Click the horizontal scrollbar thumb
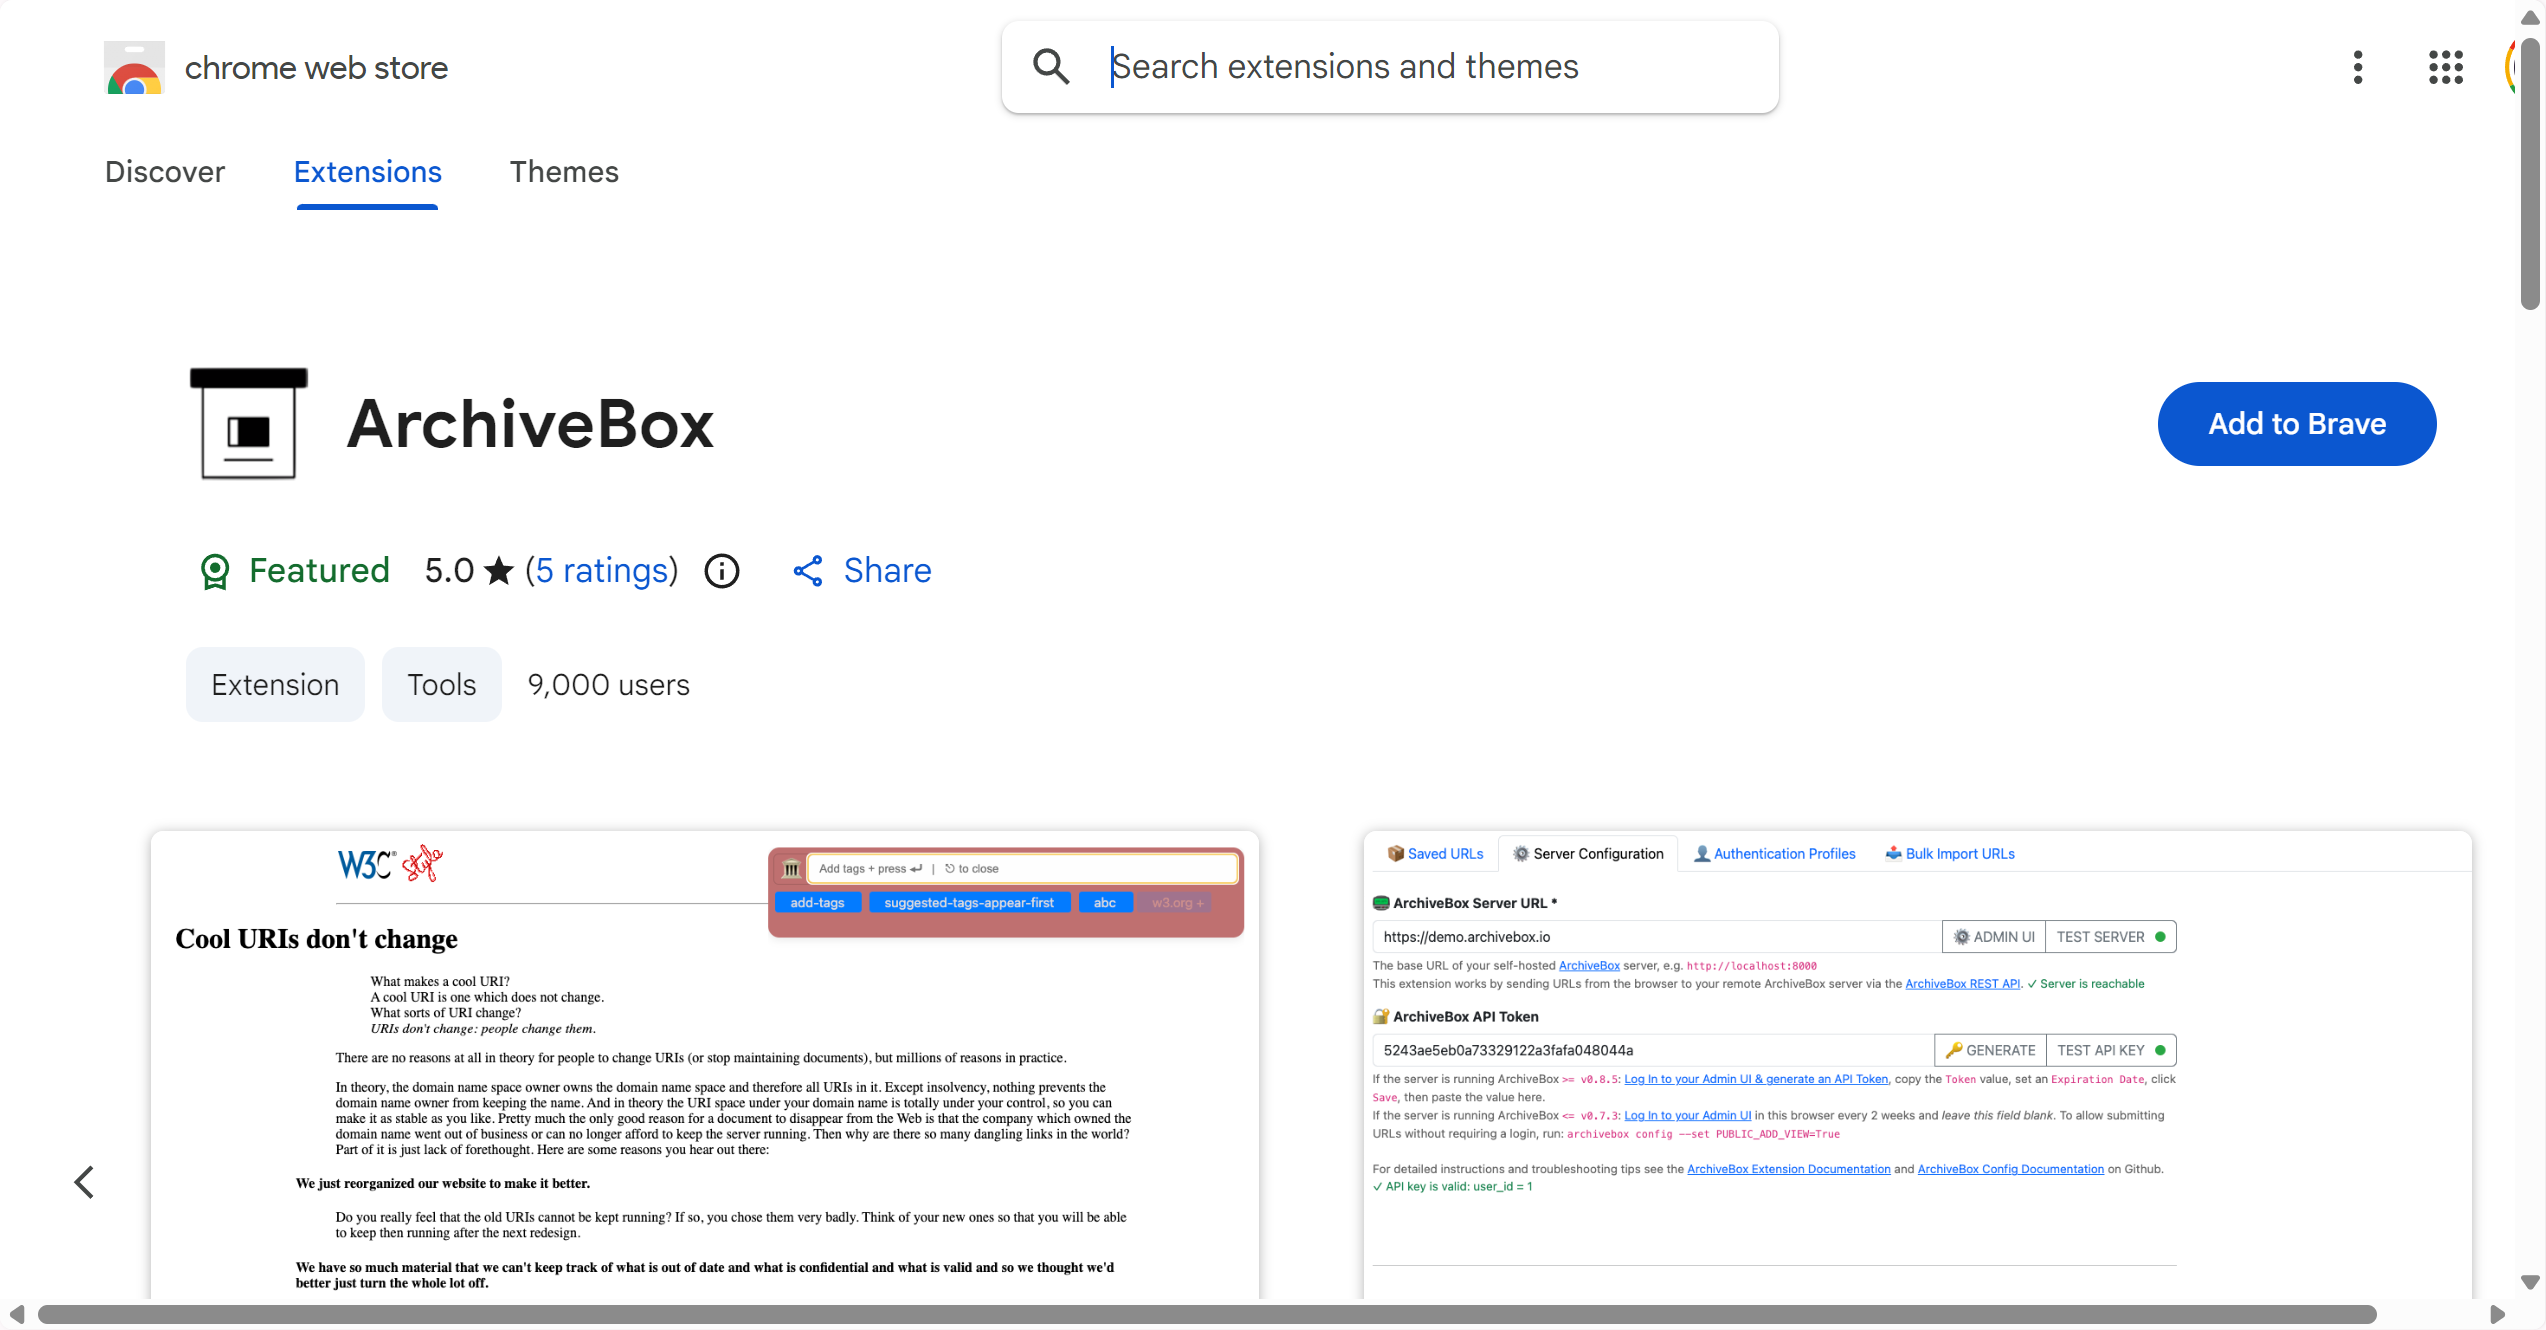This screenshot has width=2546, height=1330. 1207,1314
